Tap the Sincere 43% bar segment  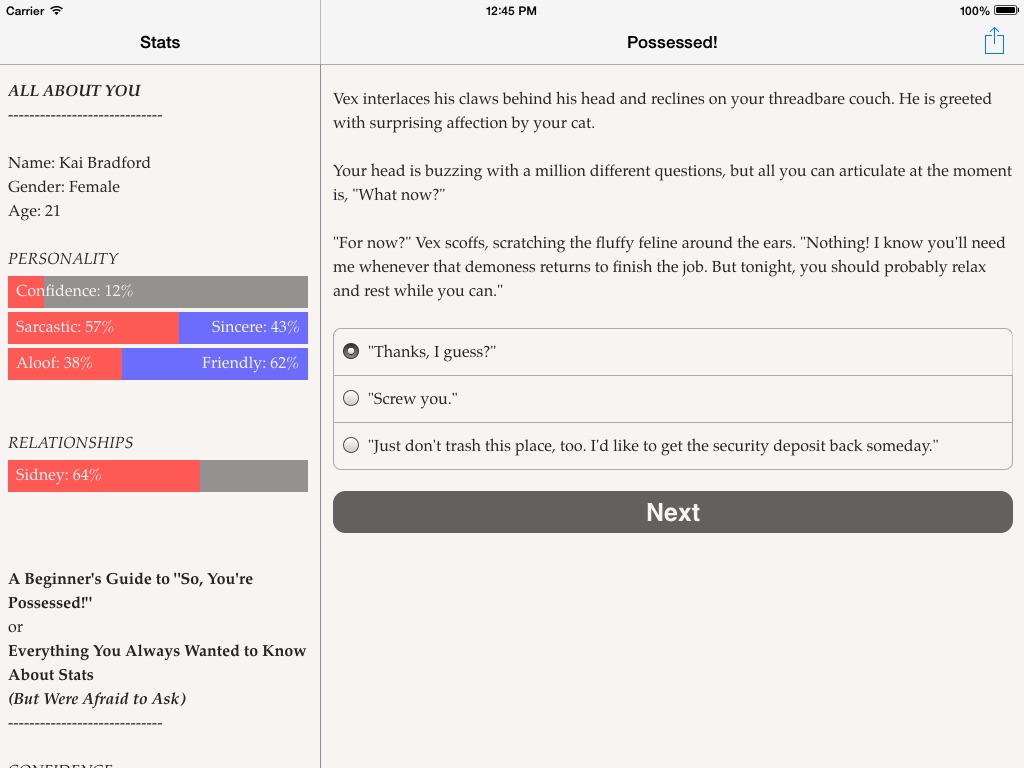[x=244, y=328]
